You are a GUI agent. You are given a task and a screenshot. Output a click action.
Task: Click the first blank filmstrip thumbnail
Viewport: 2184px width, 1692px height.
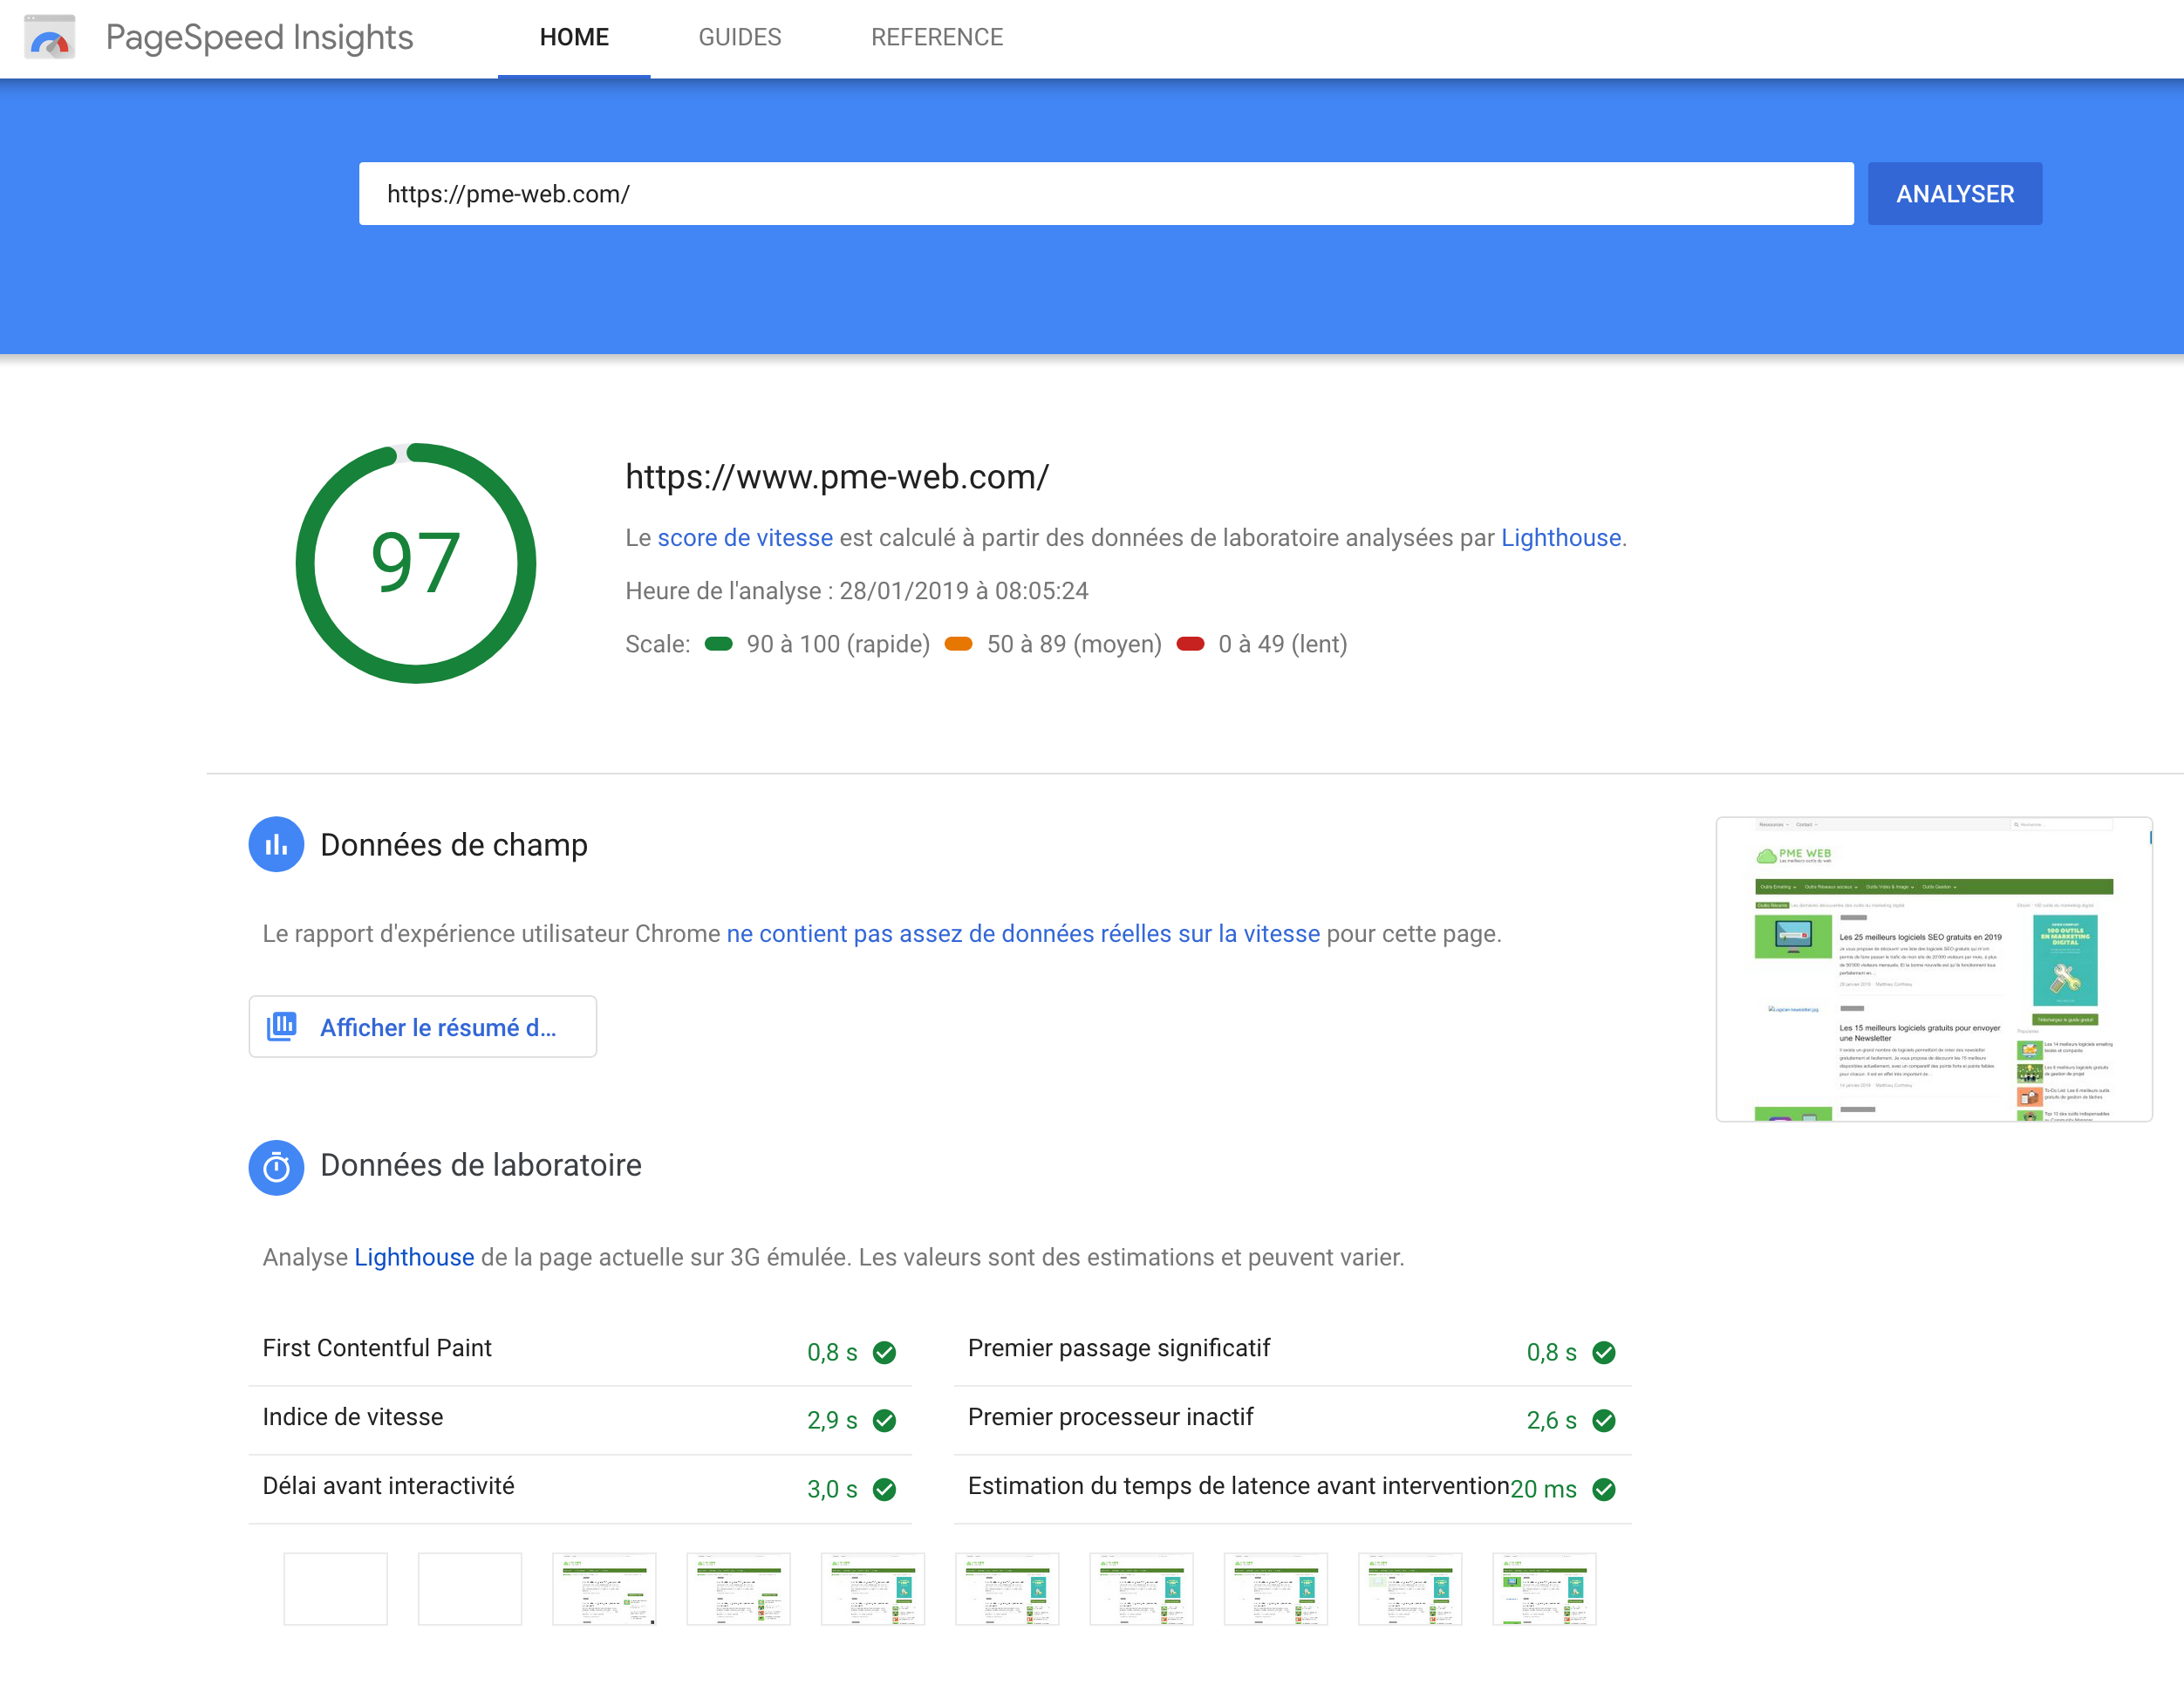tap(335, 1589)
